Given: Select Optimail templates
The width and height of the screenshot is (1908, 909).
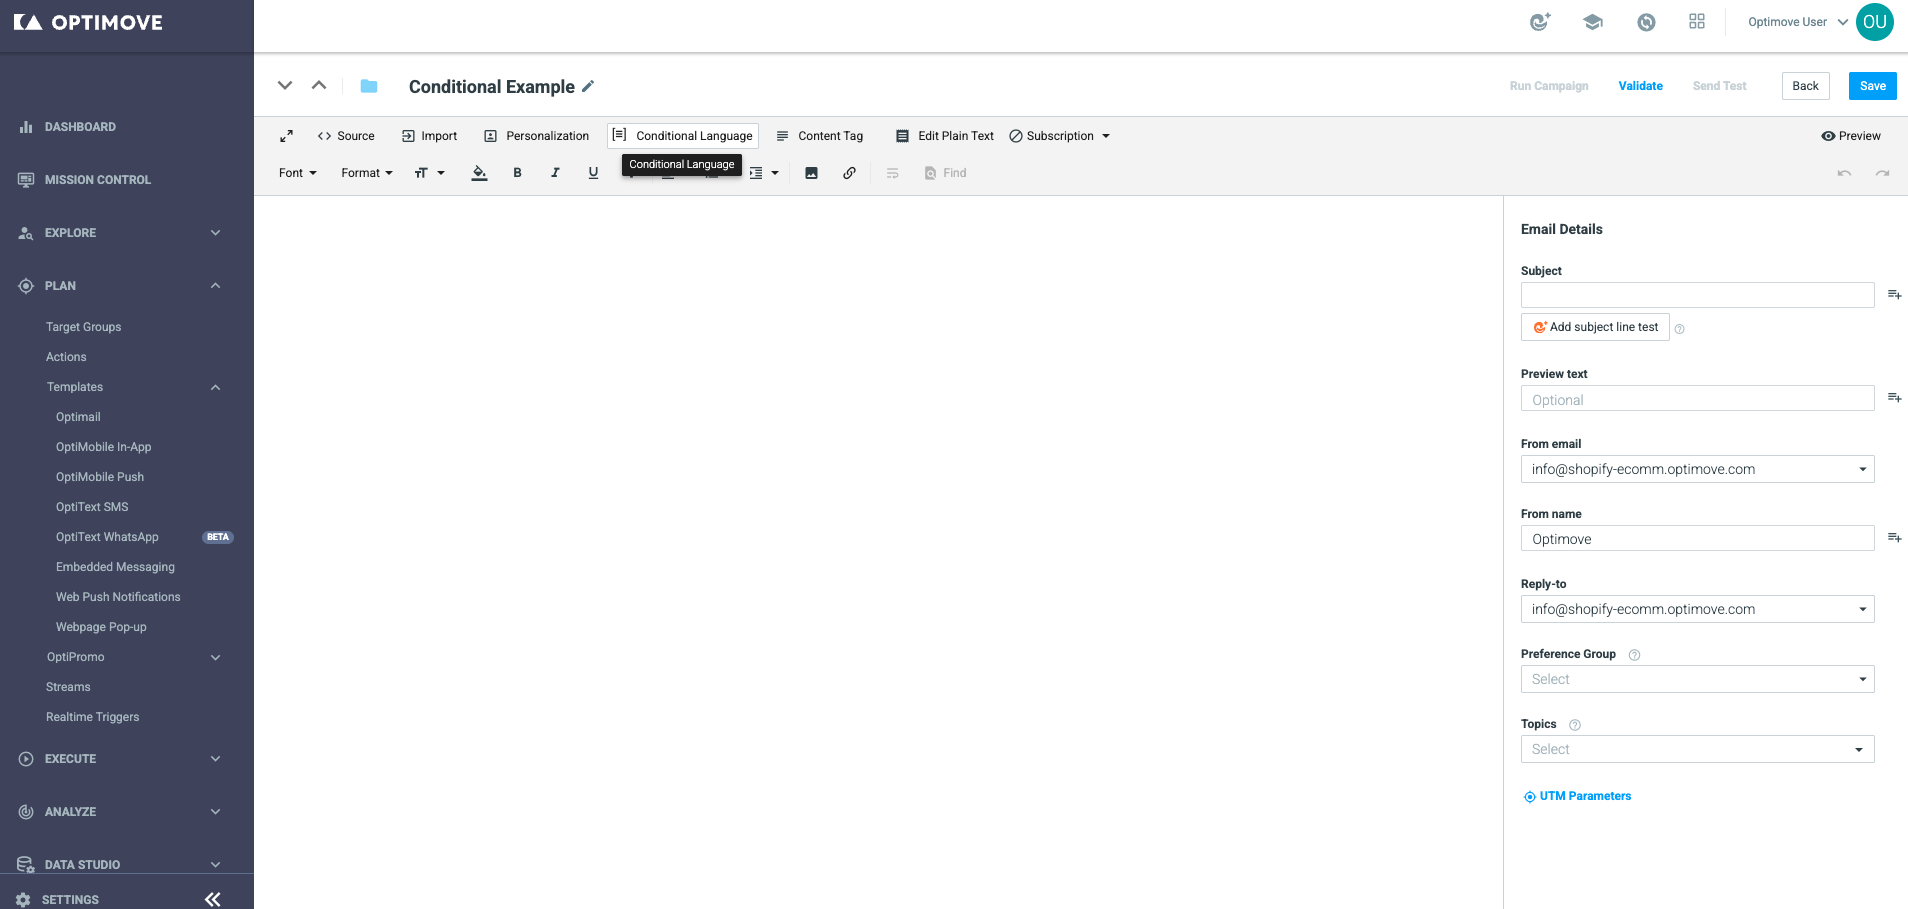Looking at the screenshot, I should [x=78, y=417].
